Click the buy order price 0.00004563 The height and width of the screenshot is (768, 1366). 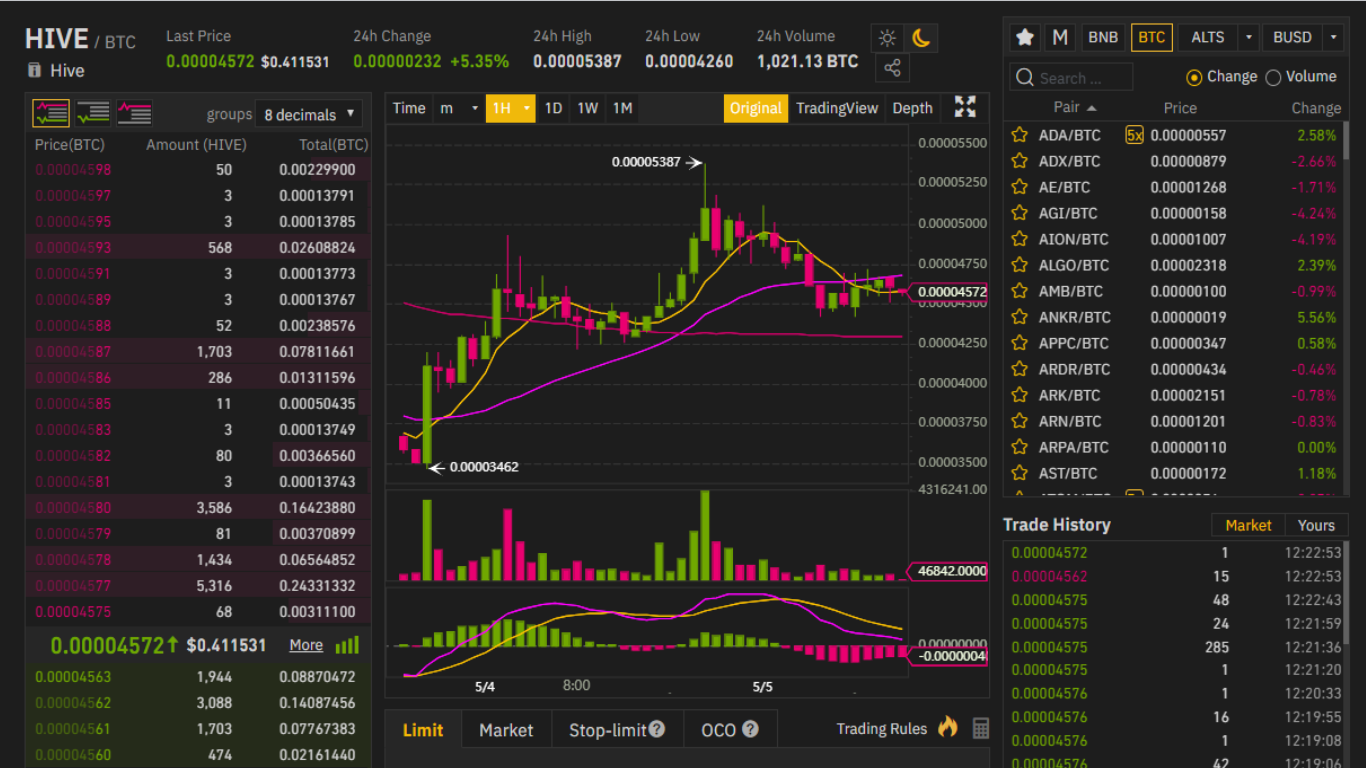coord(73,677)
